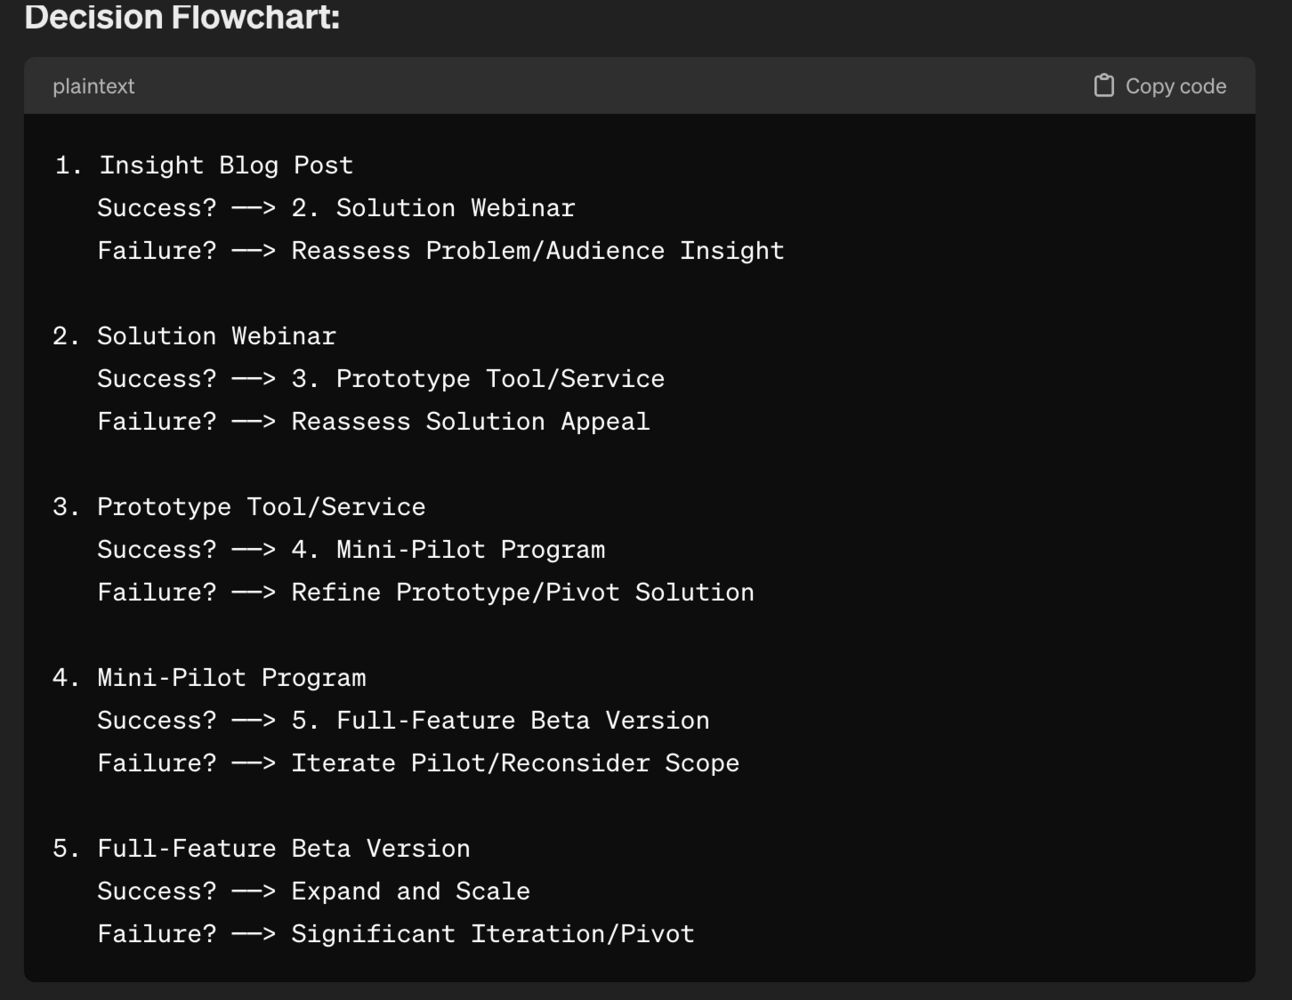Click the Decision Flowchart heading

(182, 17)
